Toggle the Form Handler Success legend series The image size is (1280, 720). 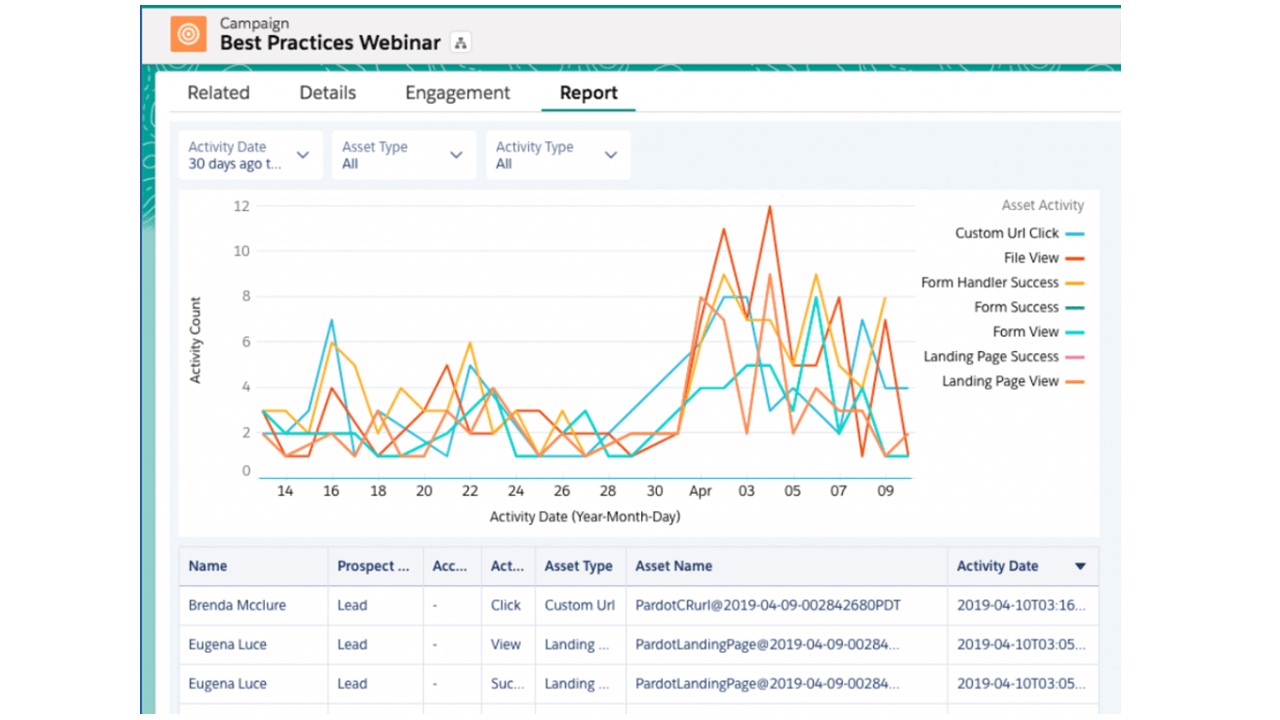989,283
